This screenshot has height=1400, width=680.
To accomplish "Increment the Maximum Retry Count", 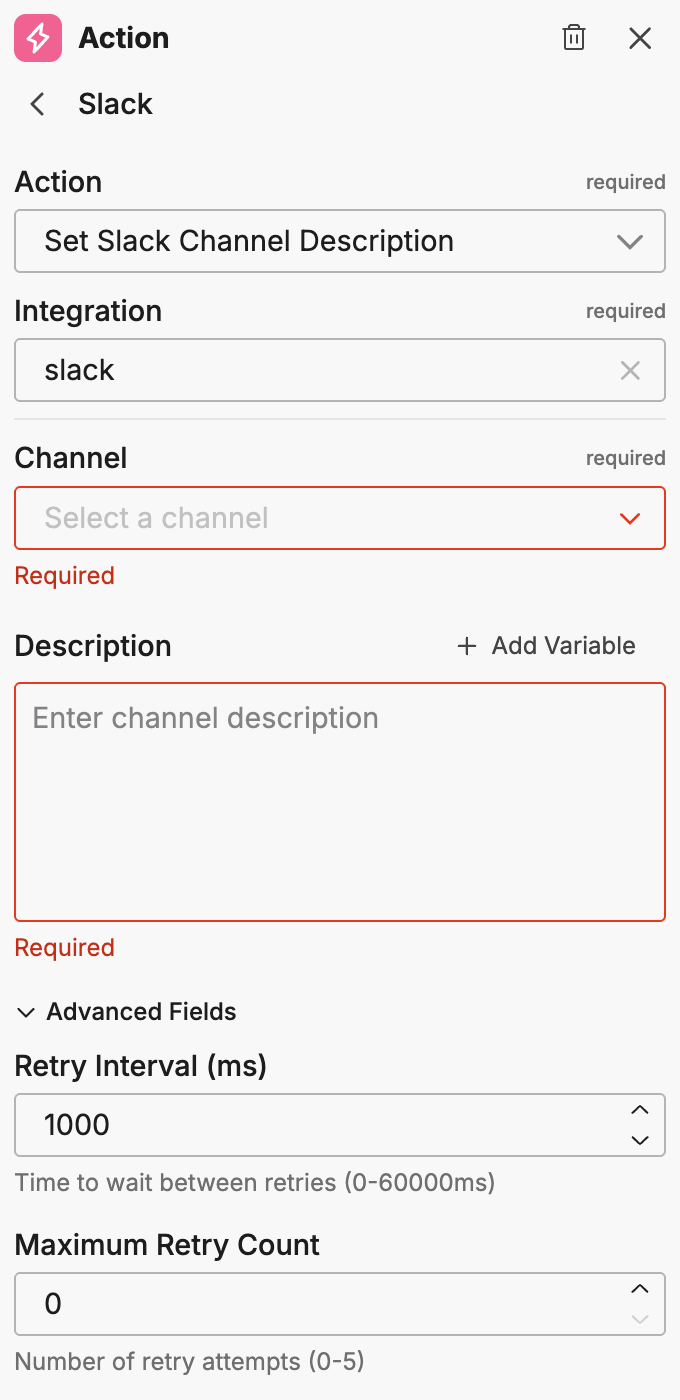I will click(640, 1289).
